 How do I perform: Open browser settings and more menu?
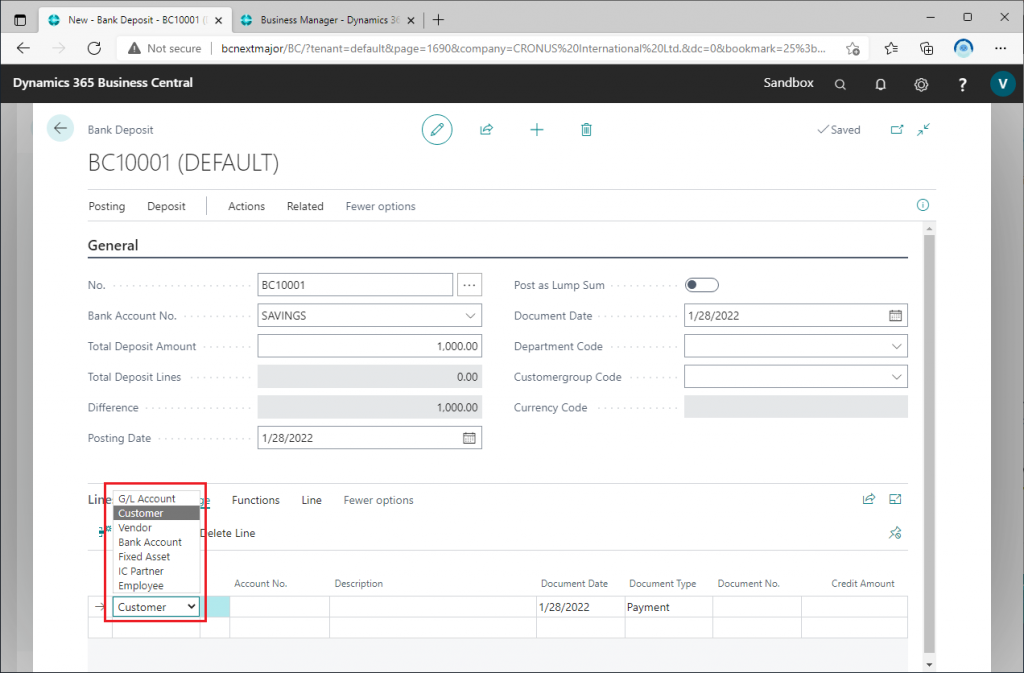coord(1000,48)
